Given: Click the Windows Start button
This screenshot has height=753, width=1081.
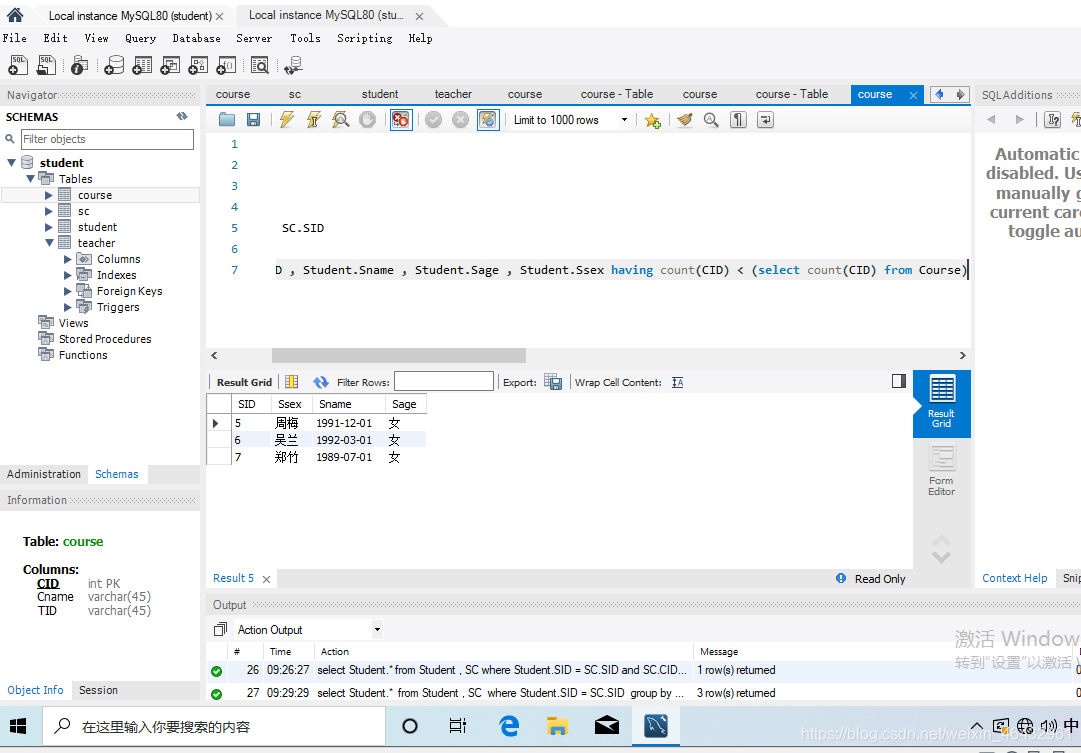Looking at the screenshot, I should click(x=19, y=726).
